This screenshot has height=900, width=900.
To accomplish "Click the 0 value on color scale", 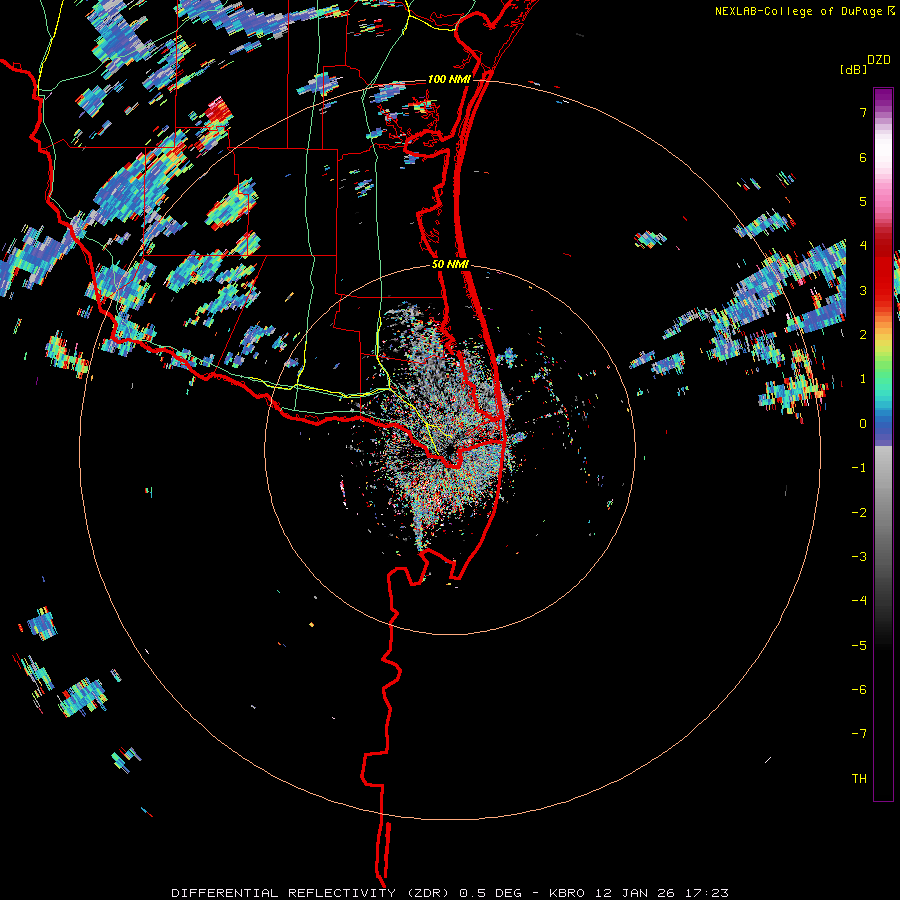I will [x=863, y=424].
